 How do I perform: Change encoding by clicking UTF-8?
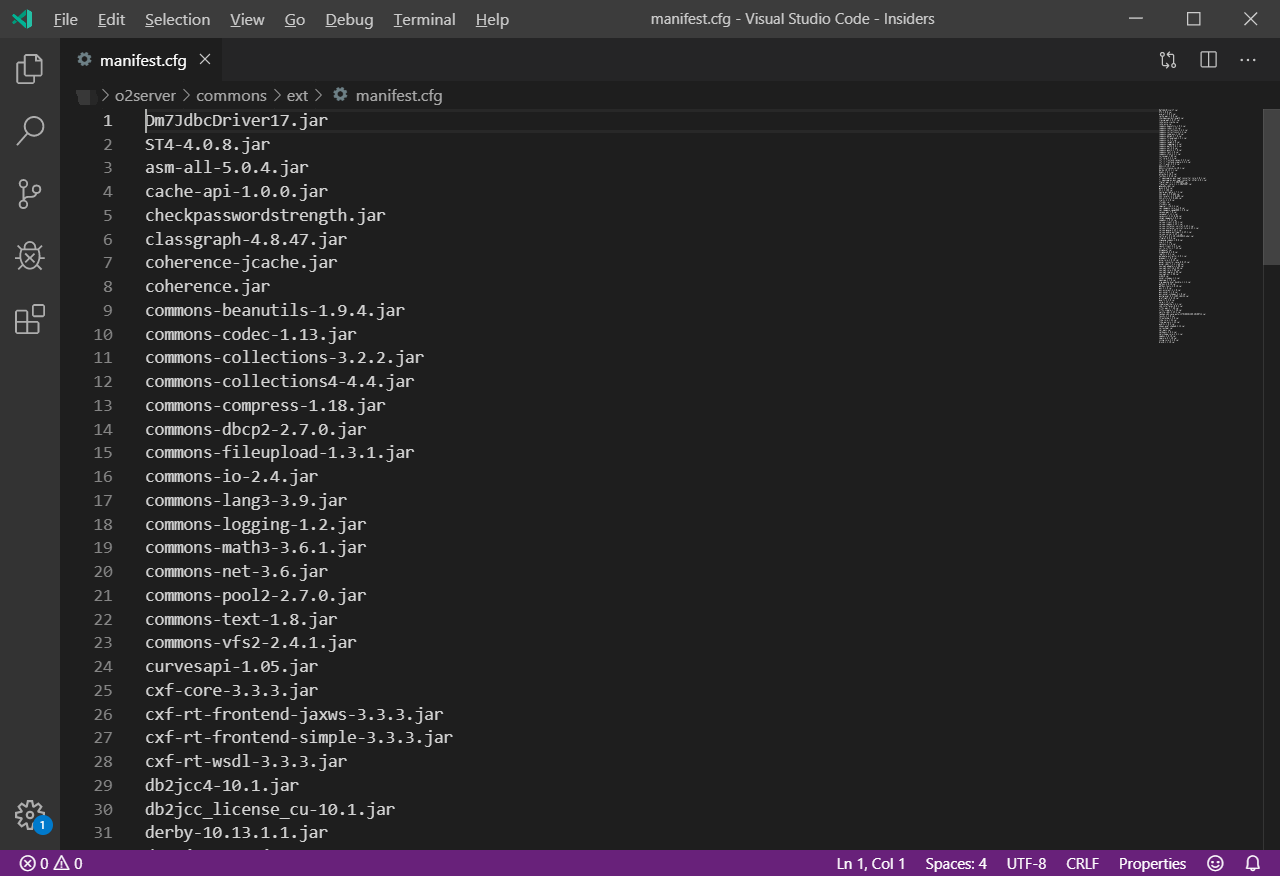(1026, 864)
